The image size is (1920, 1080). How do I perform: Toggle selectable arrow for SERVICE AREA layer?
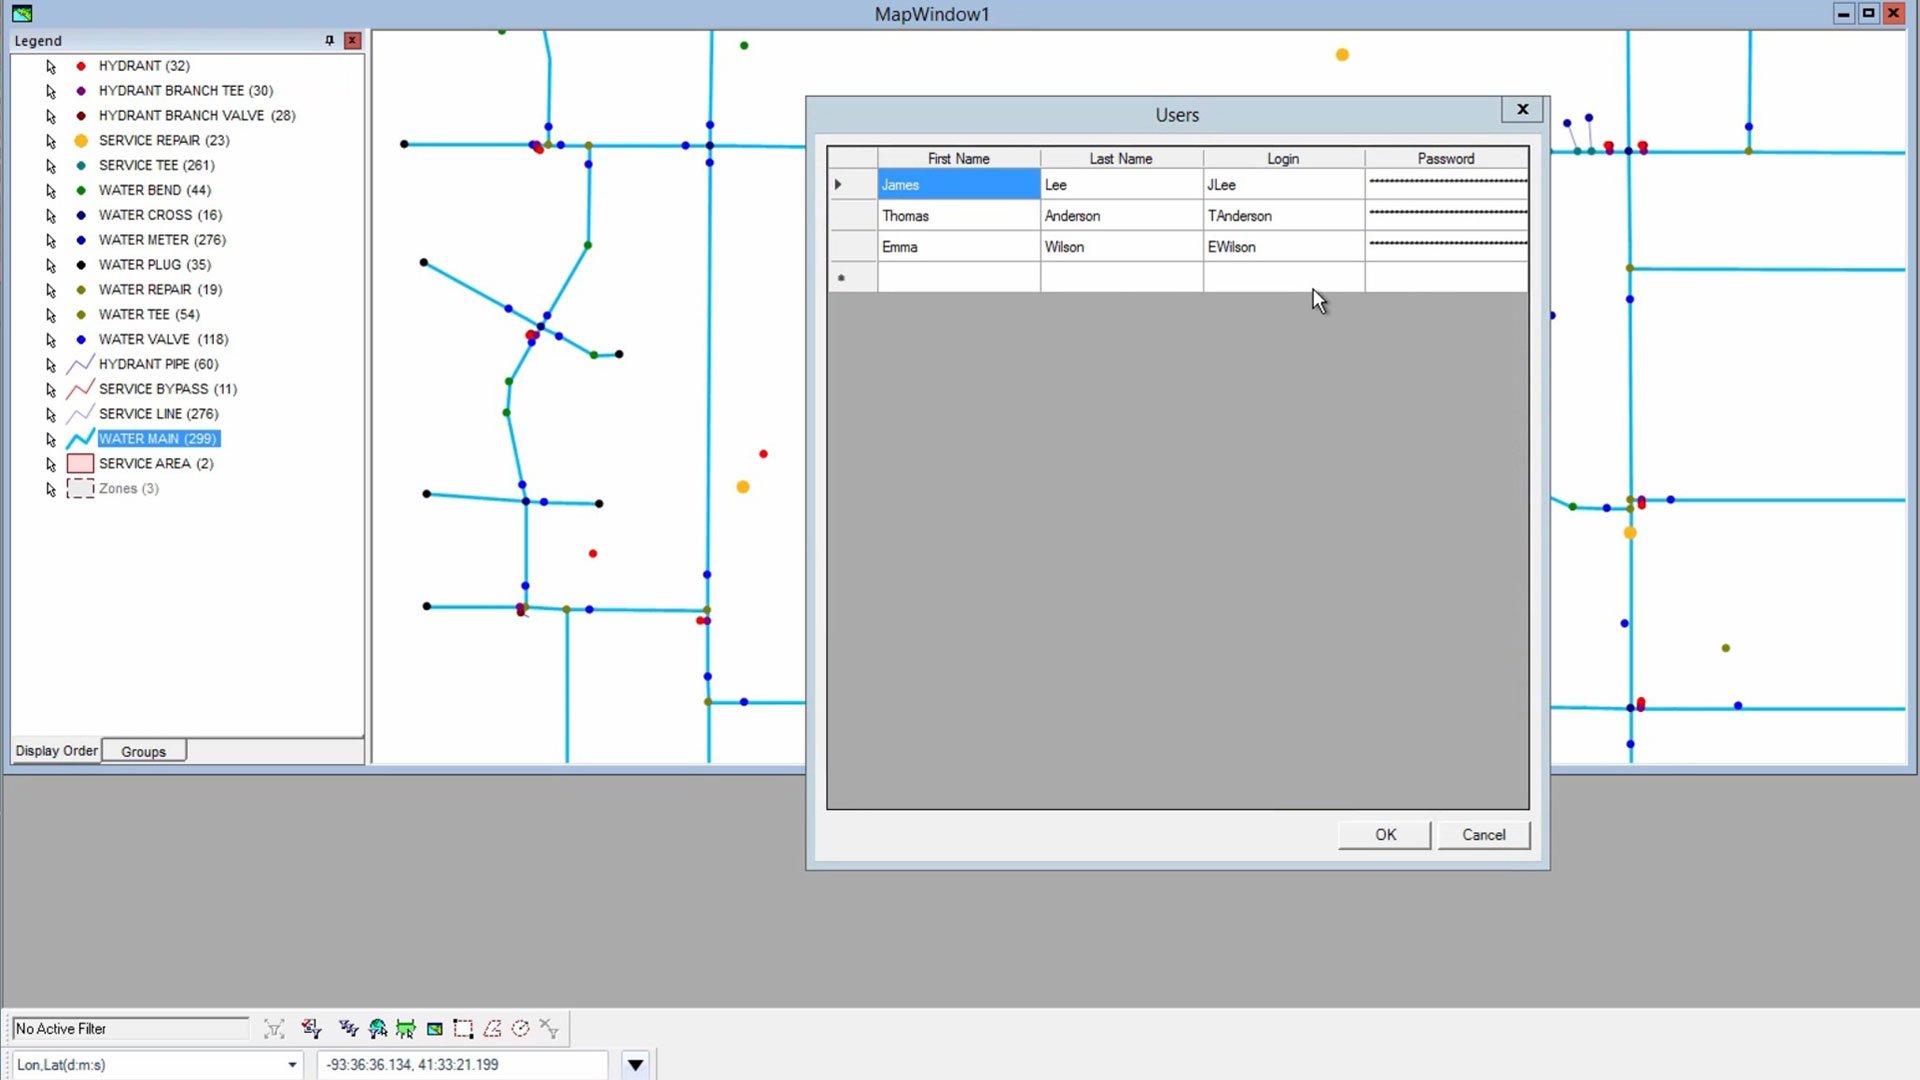51,464
